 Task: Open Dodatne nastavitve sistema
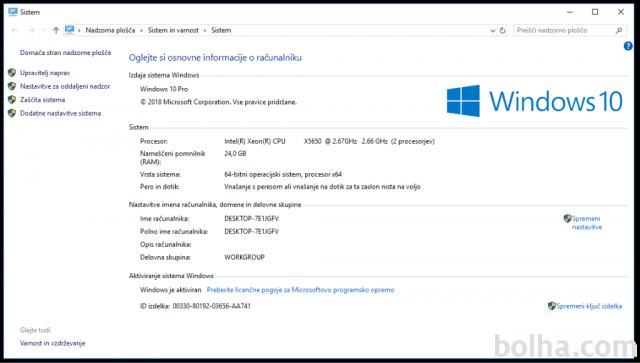tap(60, 114)
